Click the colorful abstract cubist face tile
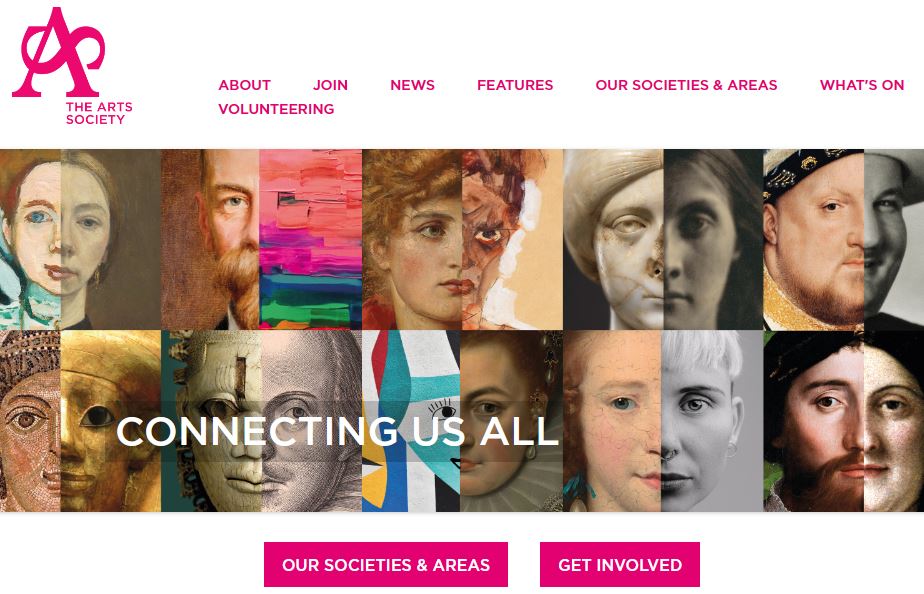 tap(411, 421)
